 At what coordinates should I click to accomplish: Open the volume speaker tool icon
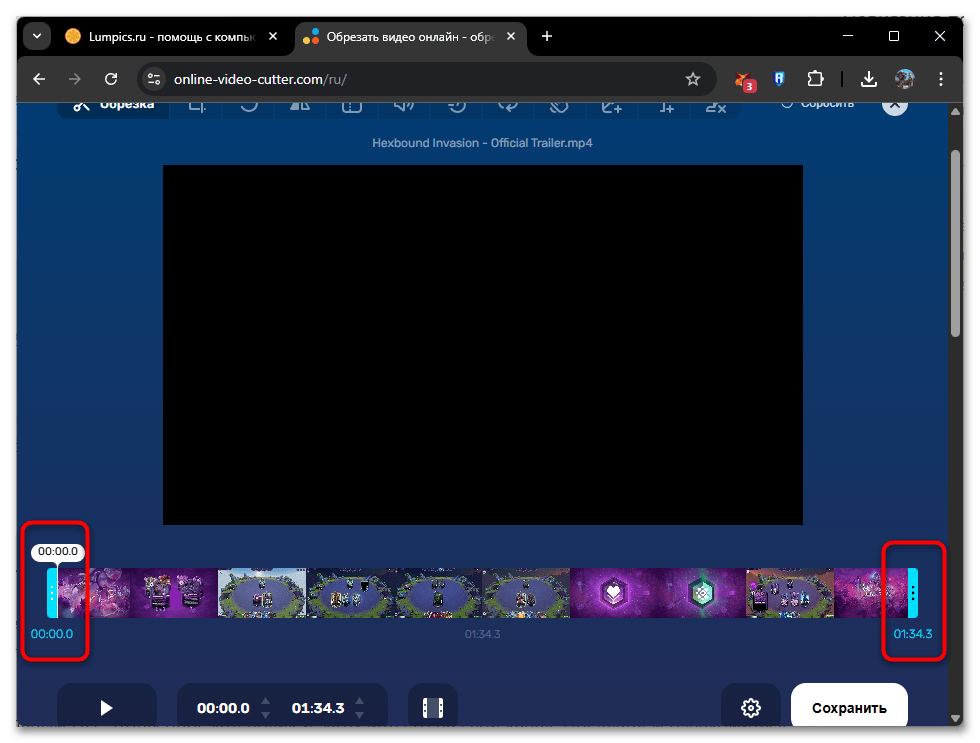404,106
